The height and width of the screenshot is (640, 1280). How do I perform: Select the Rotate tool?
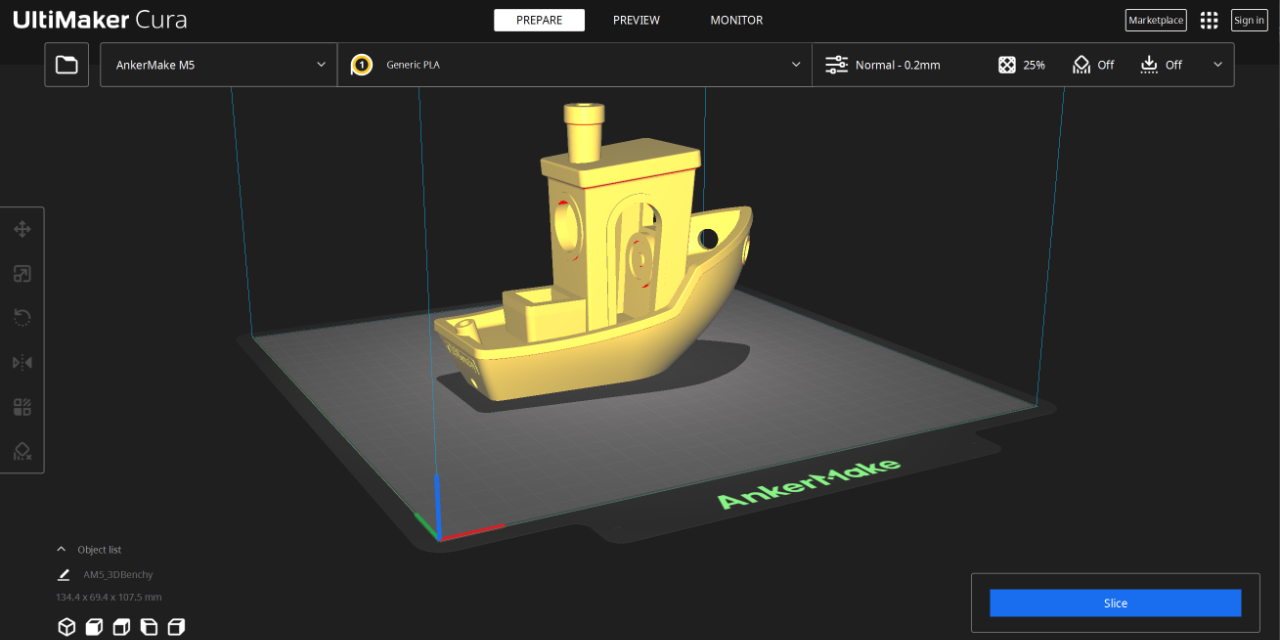[x=21, y=317]
